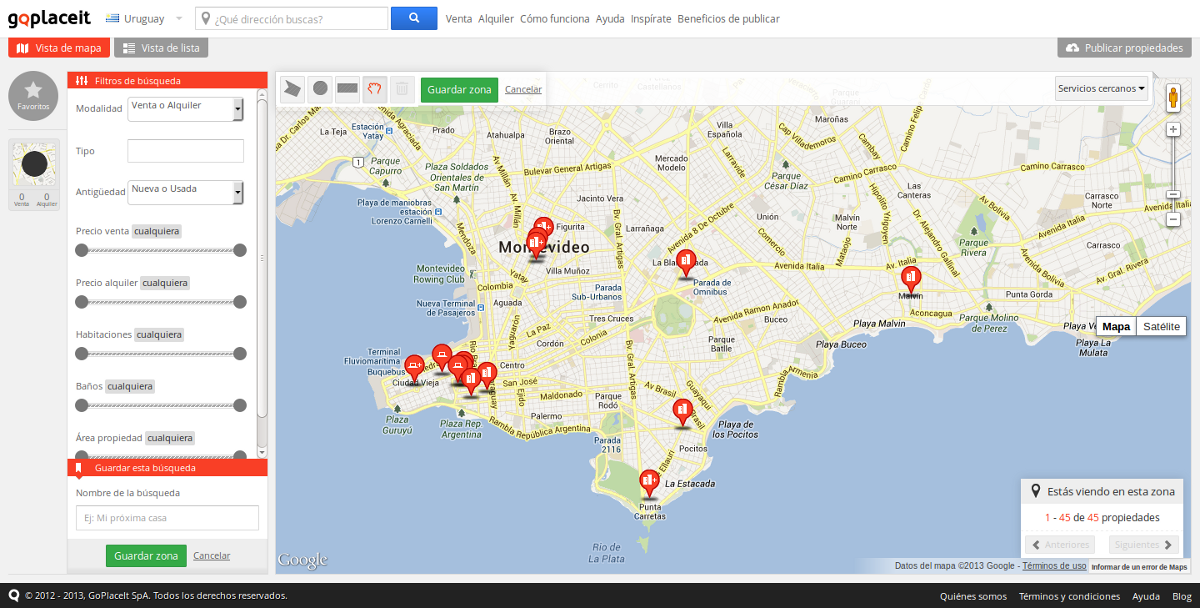This screenshot has height=608, width=1200.
Task: Click the Publicar propiedades button
Action: (x=1124, y=48)
